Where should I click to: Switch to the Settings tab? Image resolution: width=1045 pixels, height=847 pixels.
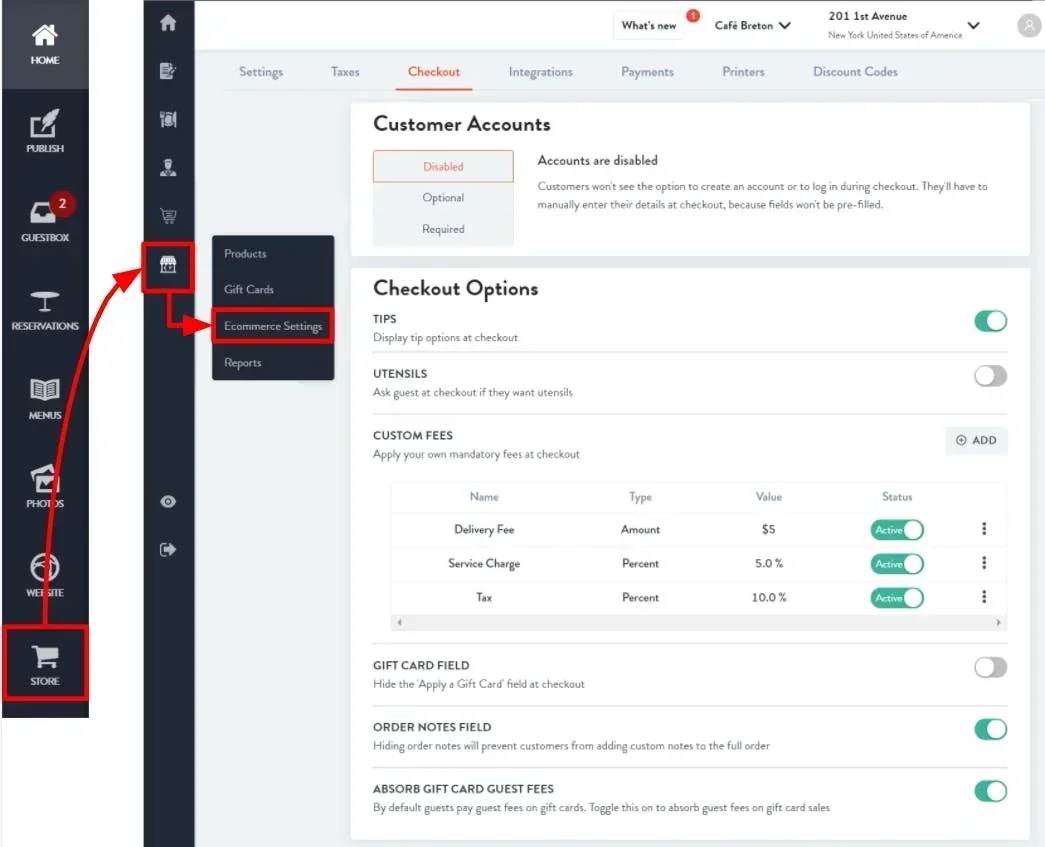[261, 72]
